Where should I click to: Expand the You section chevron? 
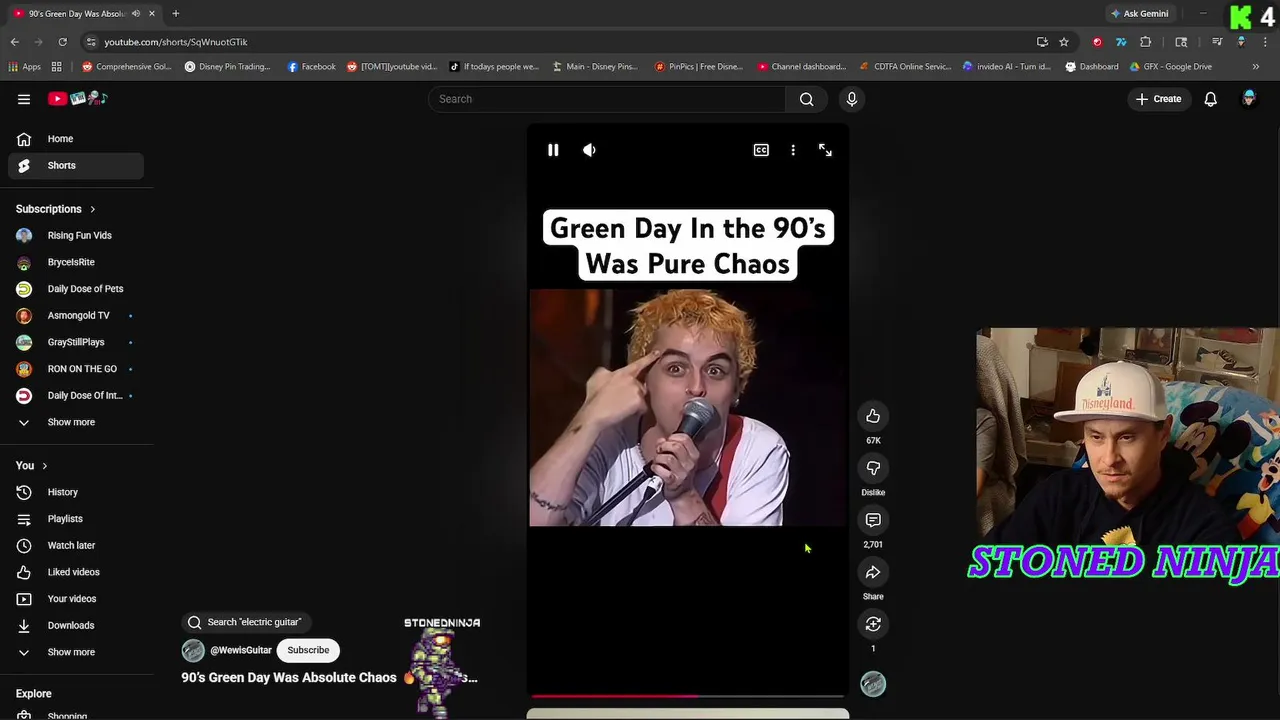click(44, 466)
